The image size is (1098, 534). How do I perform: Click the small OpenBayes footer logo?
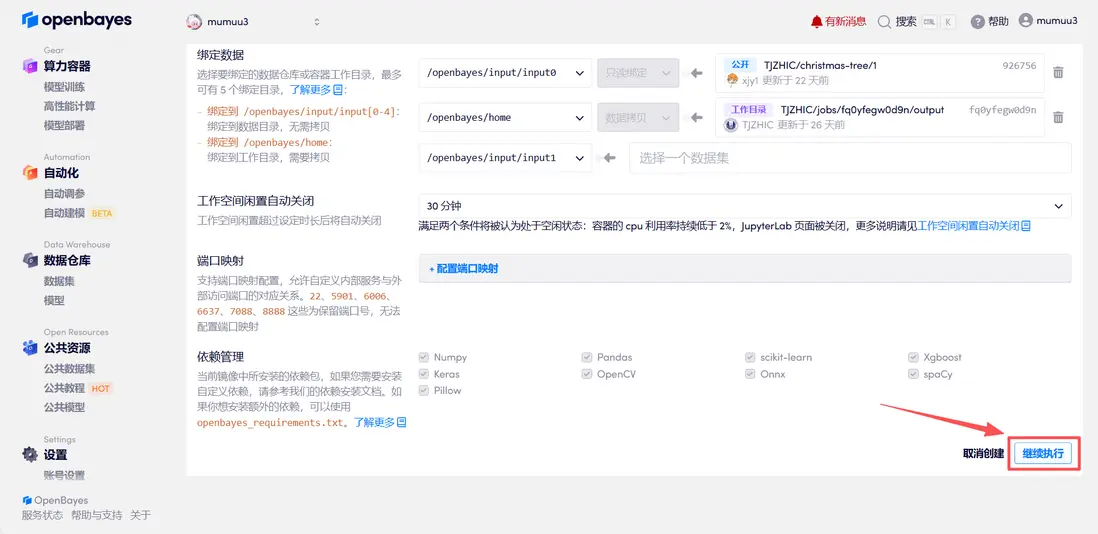pyautogui.click(x=27, y=500)
